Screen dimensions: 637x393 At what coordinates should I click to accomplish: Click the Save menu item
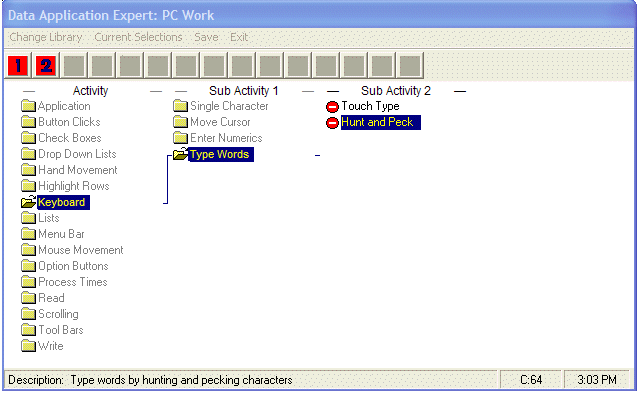(206, 37)
